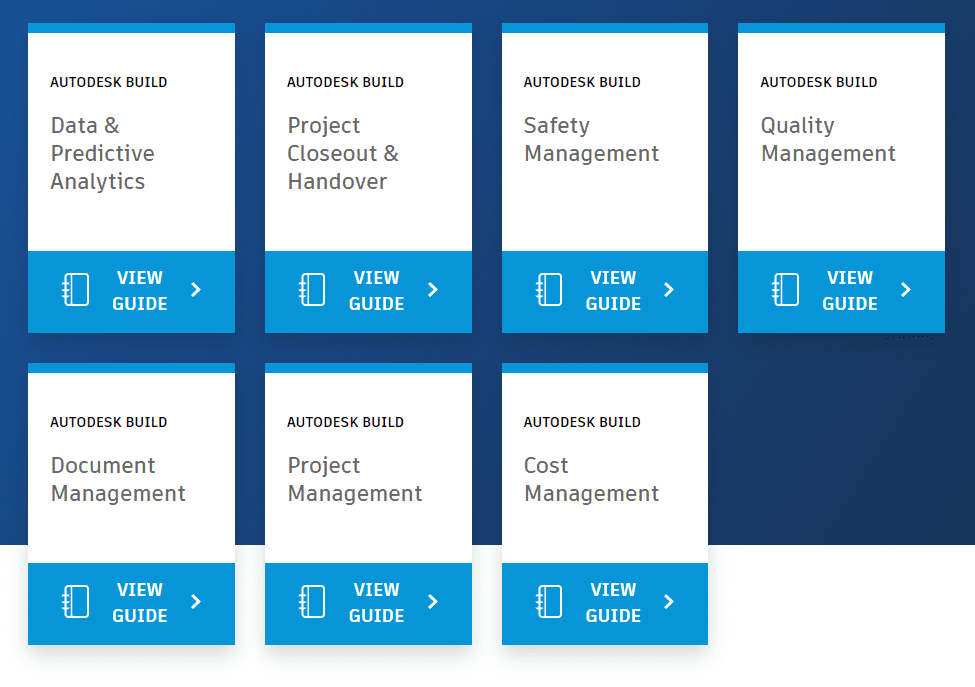Viewport: 975px width, 687px height.
Task: Click the guide book icon on Quality Management card
Action: 786,290
